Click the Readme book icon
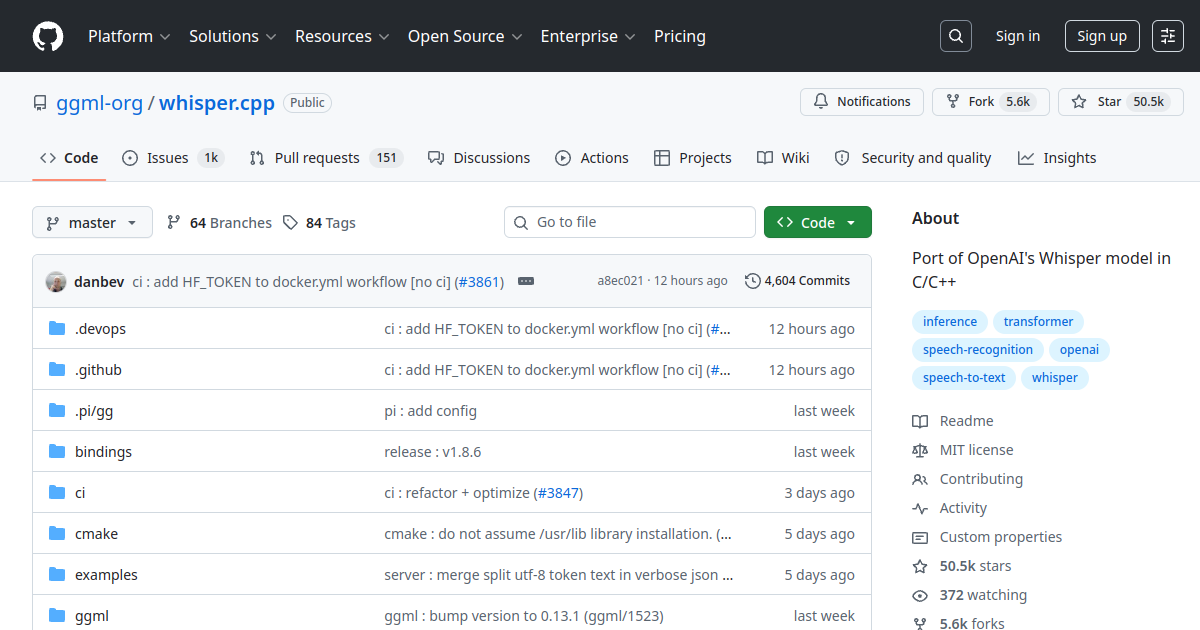 (x=920, y=421)
